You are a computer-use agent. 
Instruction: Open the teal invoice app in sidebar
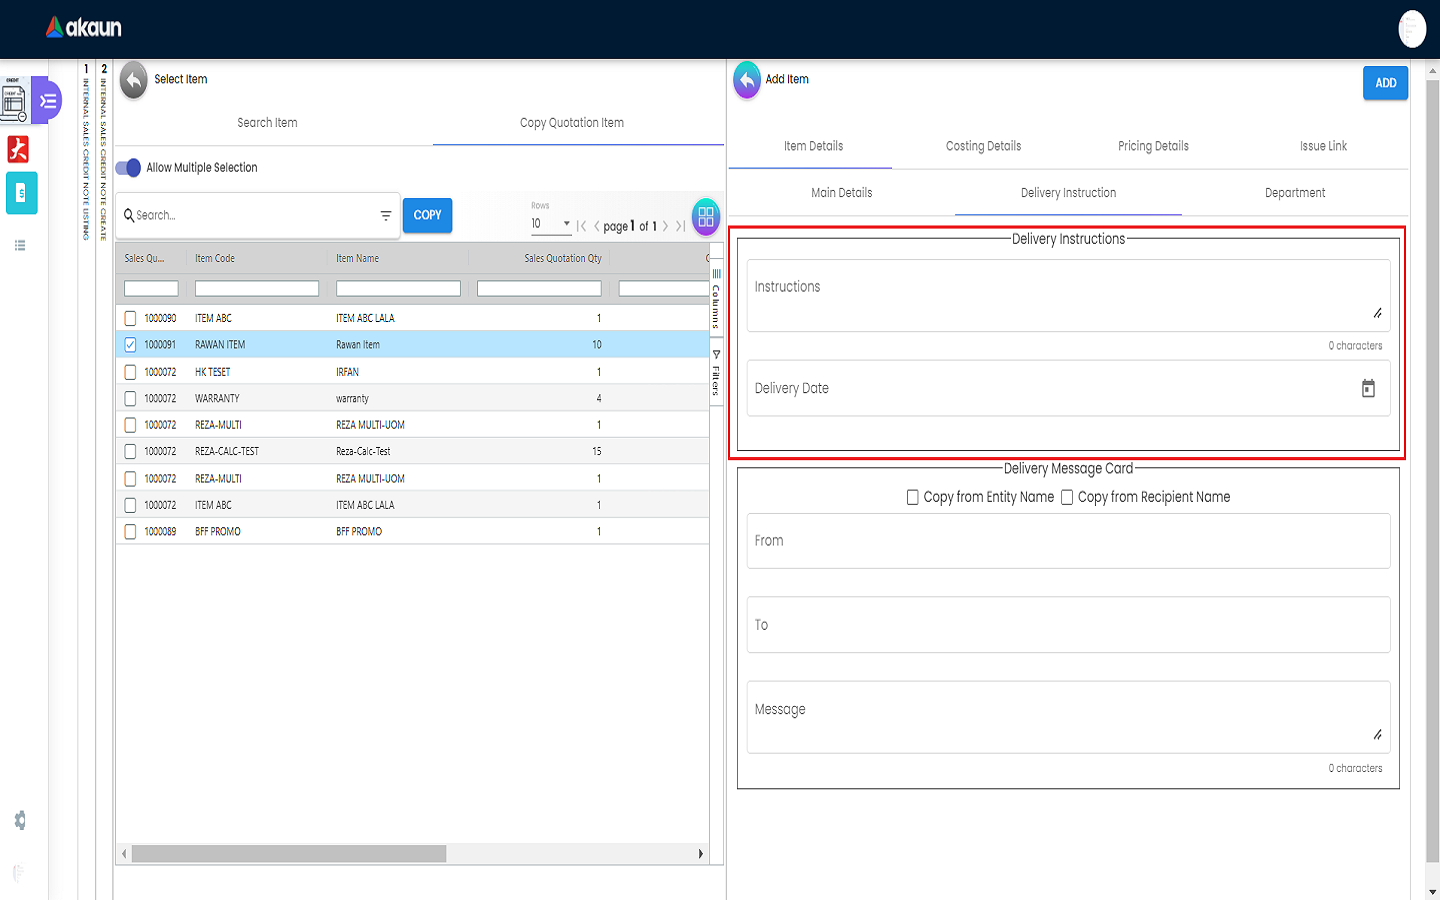(x=21, y=193)
